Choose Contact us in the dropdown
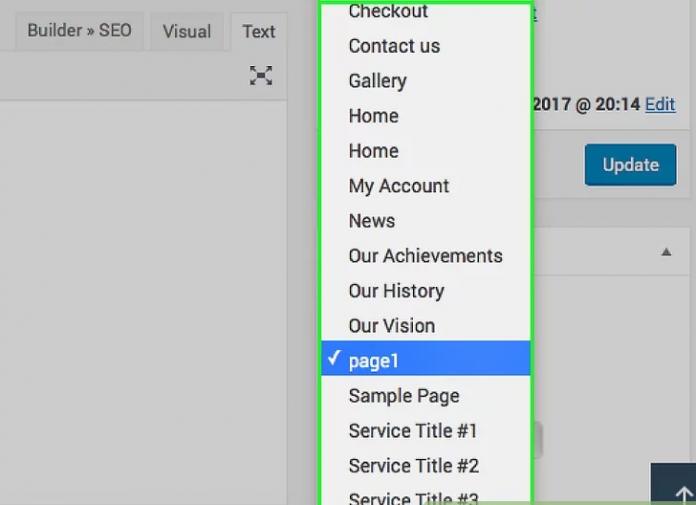This screenshot has height=505, width=696. pos(394,46)
